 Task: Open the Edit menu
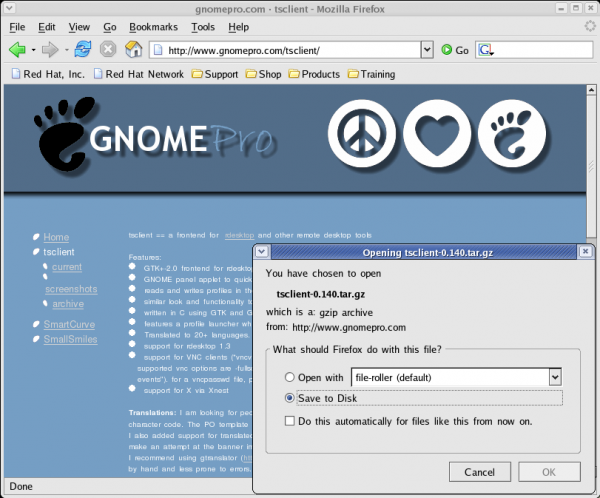point(47,27)
